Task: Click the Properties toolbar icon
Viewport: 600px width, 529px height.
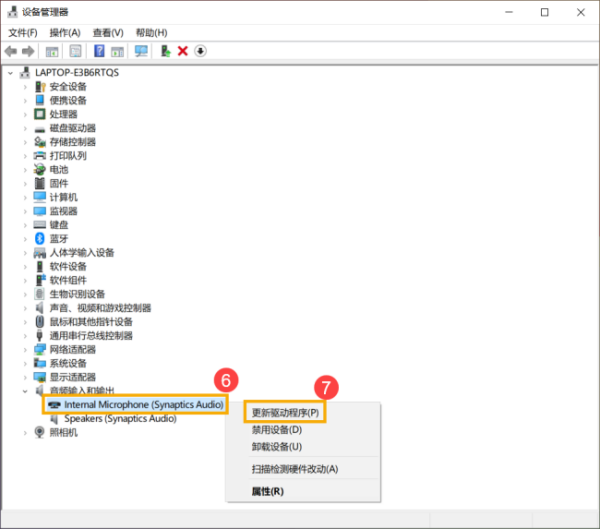Action: pyautogui.click(x=75, y=51)
